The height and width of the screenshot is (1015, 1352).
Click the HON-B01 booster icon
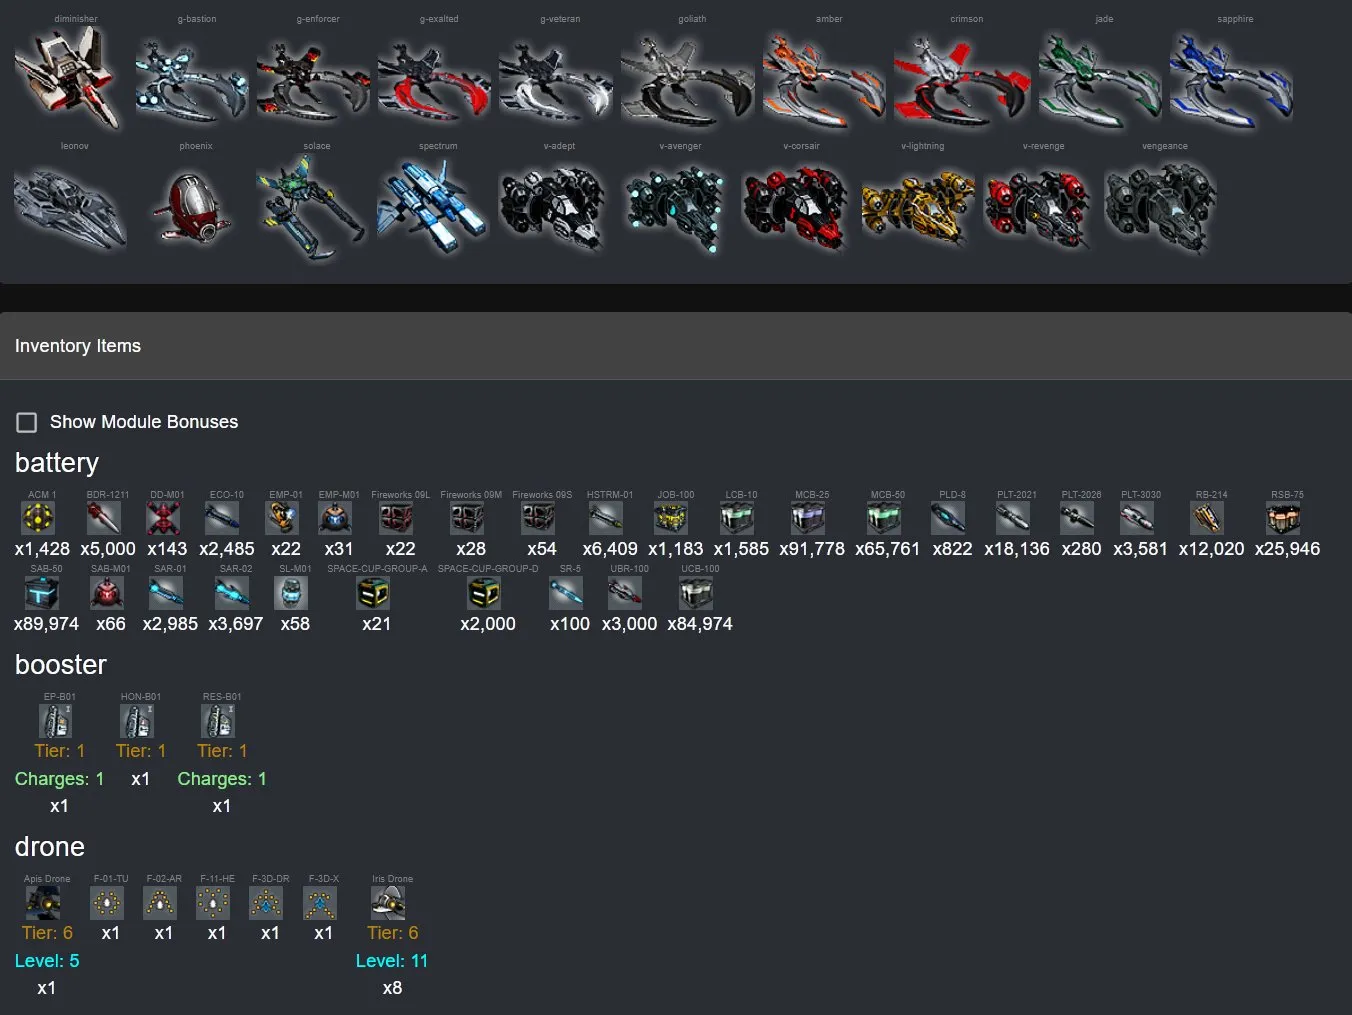tap(137, 720)
